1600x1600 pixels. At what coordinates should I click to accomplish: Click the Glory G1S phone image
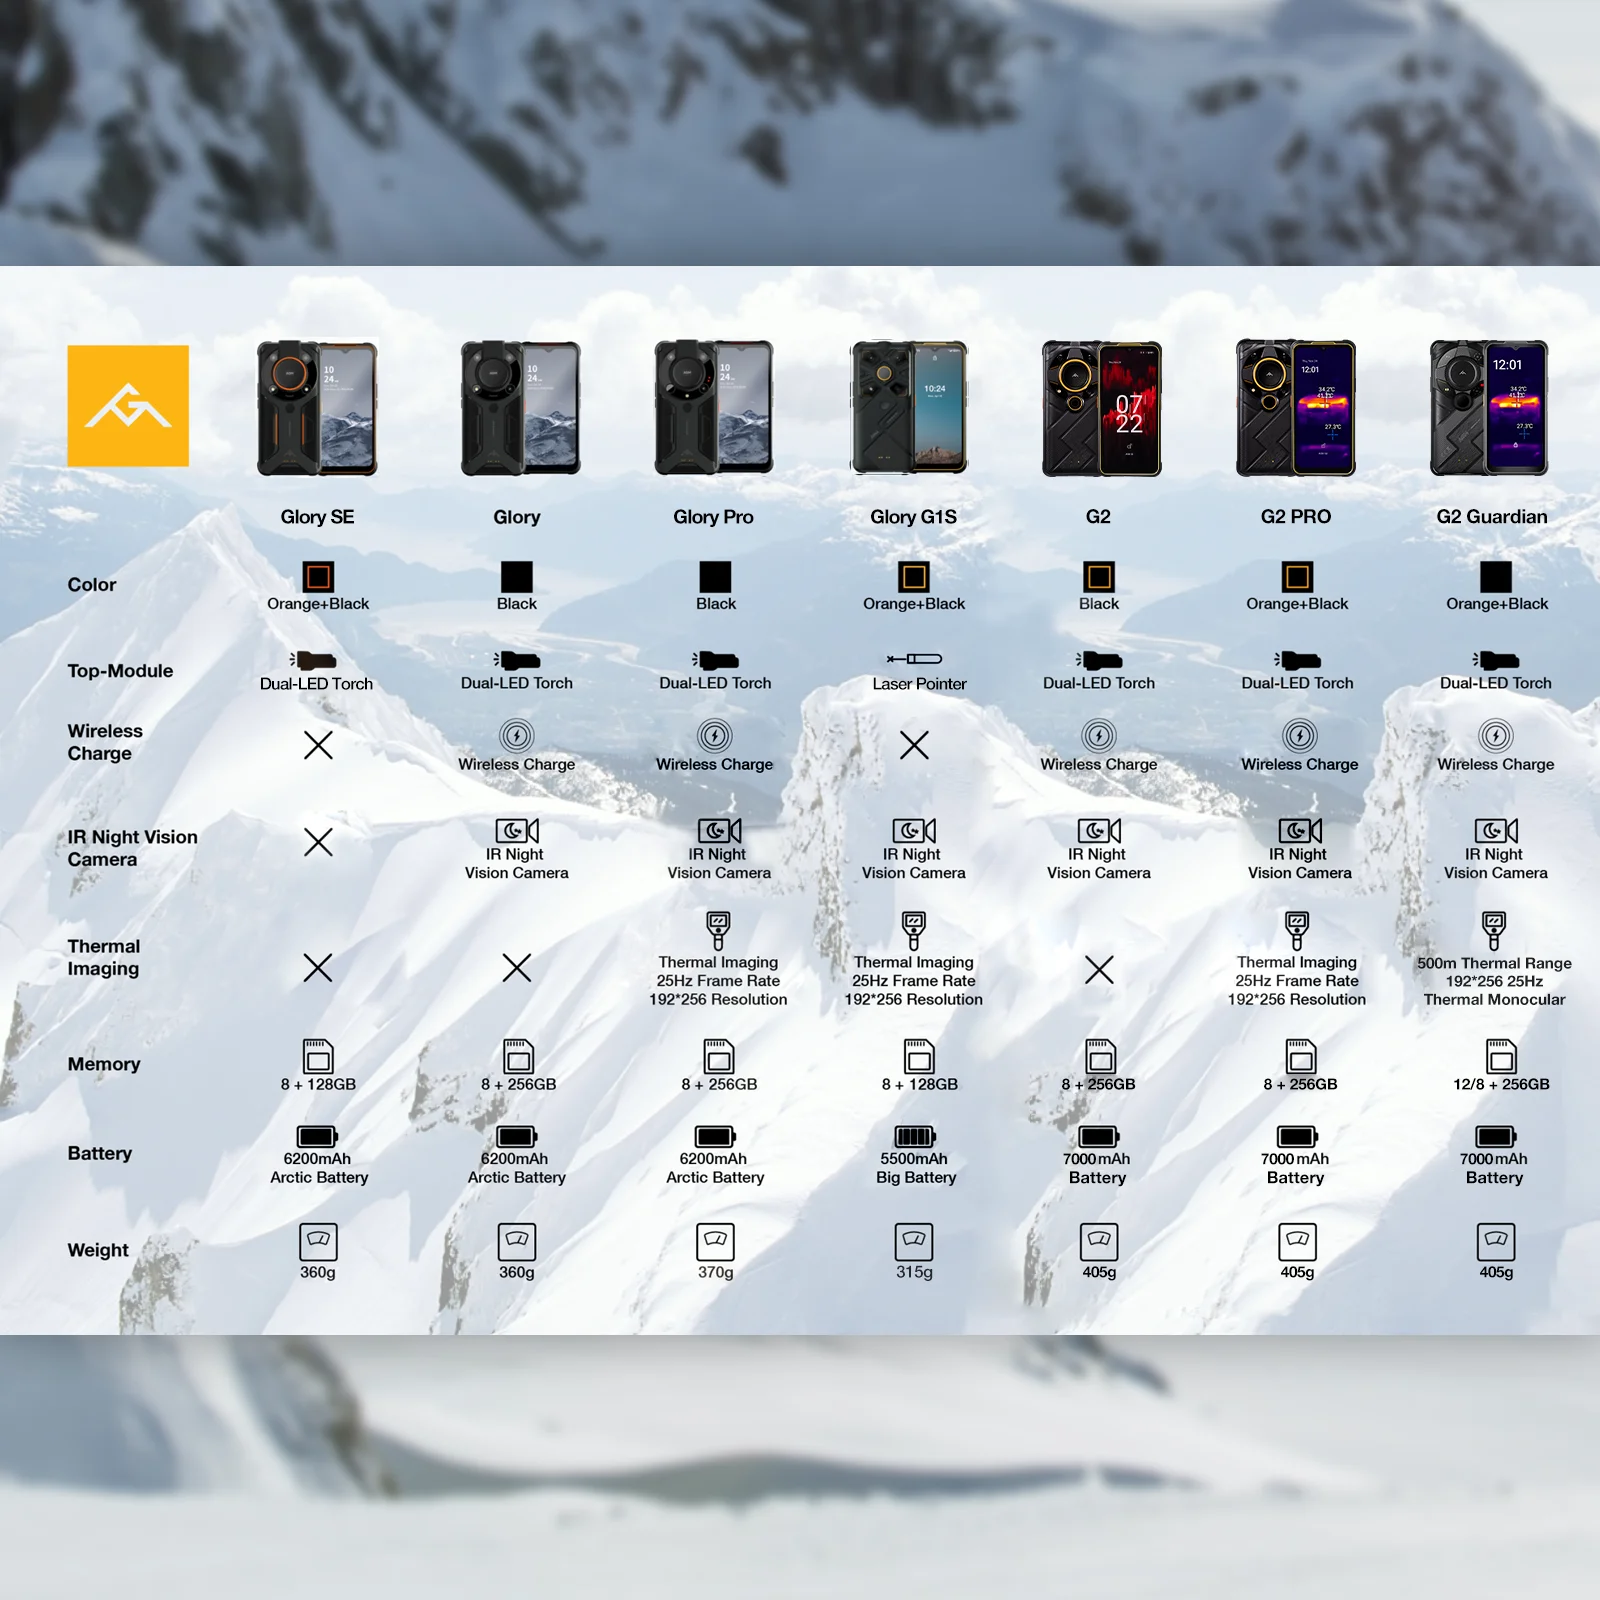909,407
